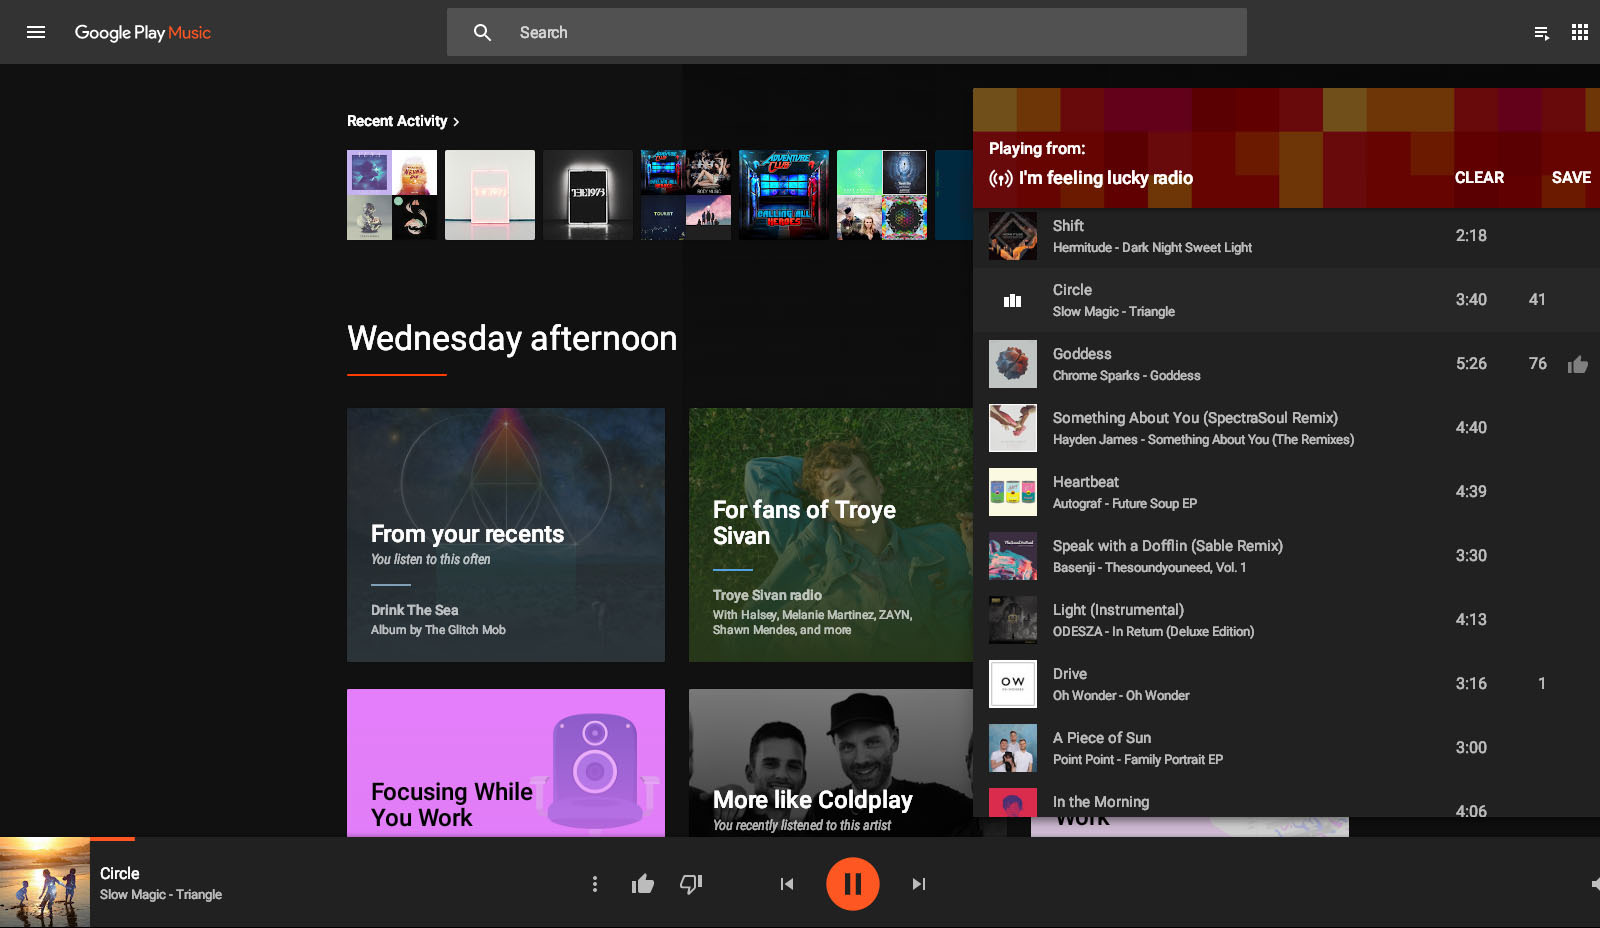
Task: Open the Adventure Club album thumbnail
Action: click(784, 195)
